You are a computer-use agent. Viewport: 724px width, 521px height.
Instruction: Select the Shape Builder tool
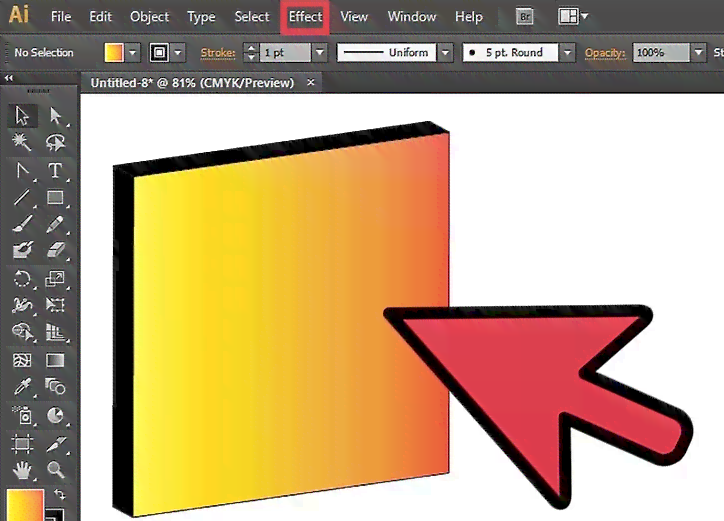(22, 332)
